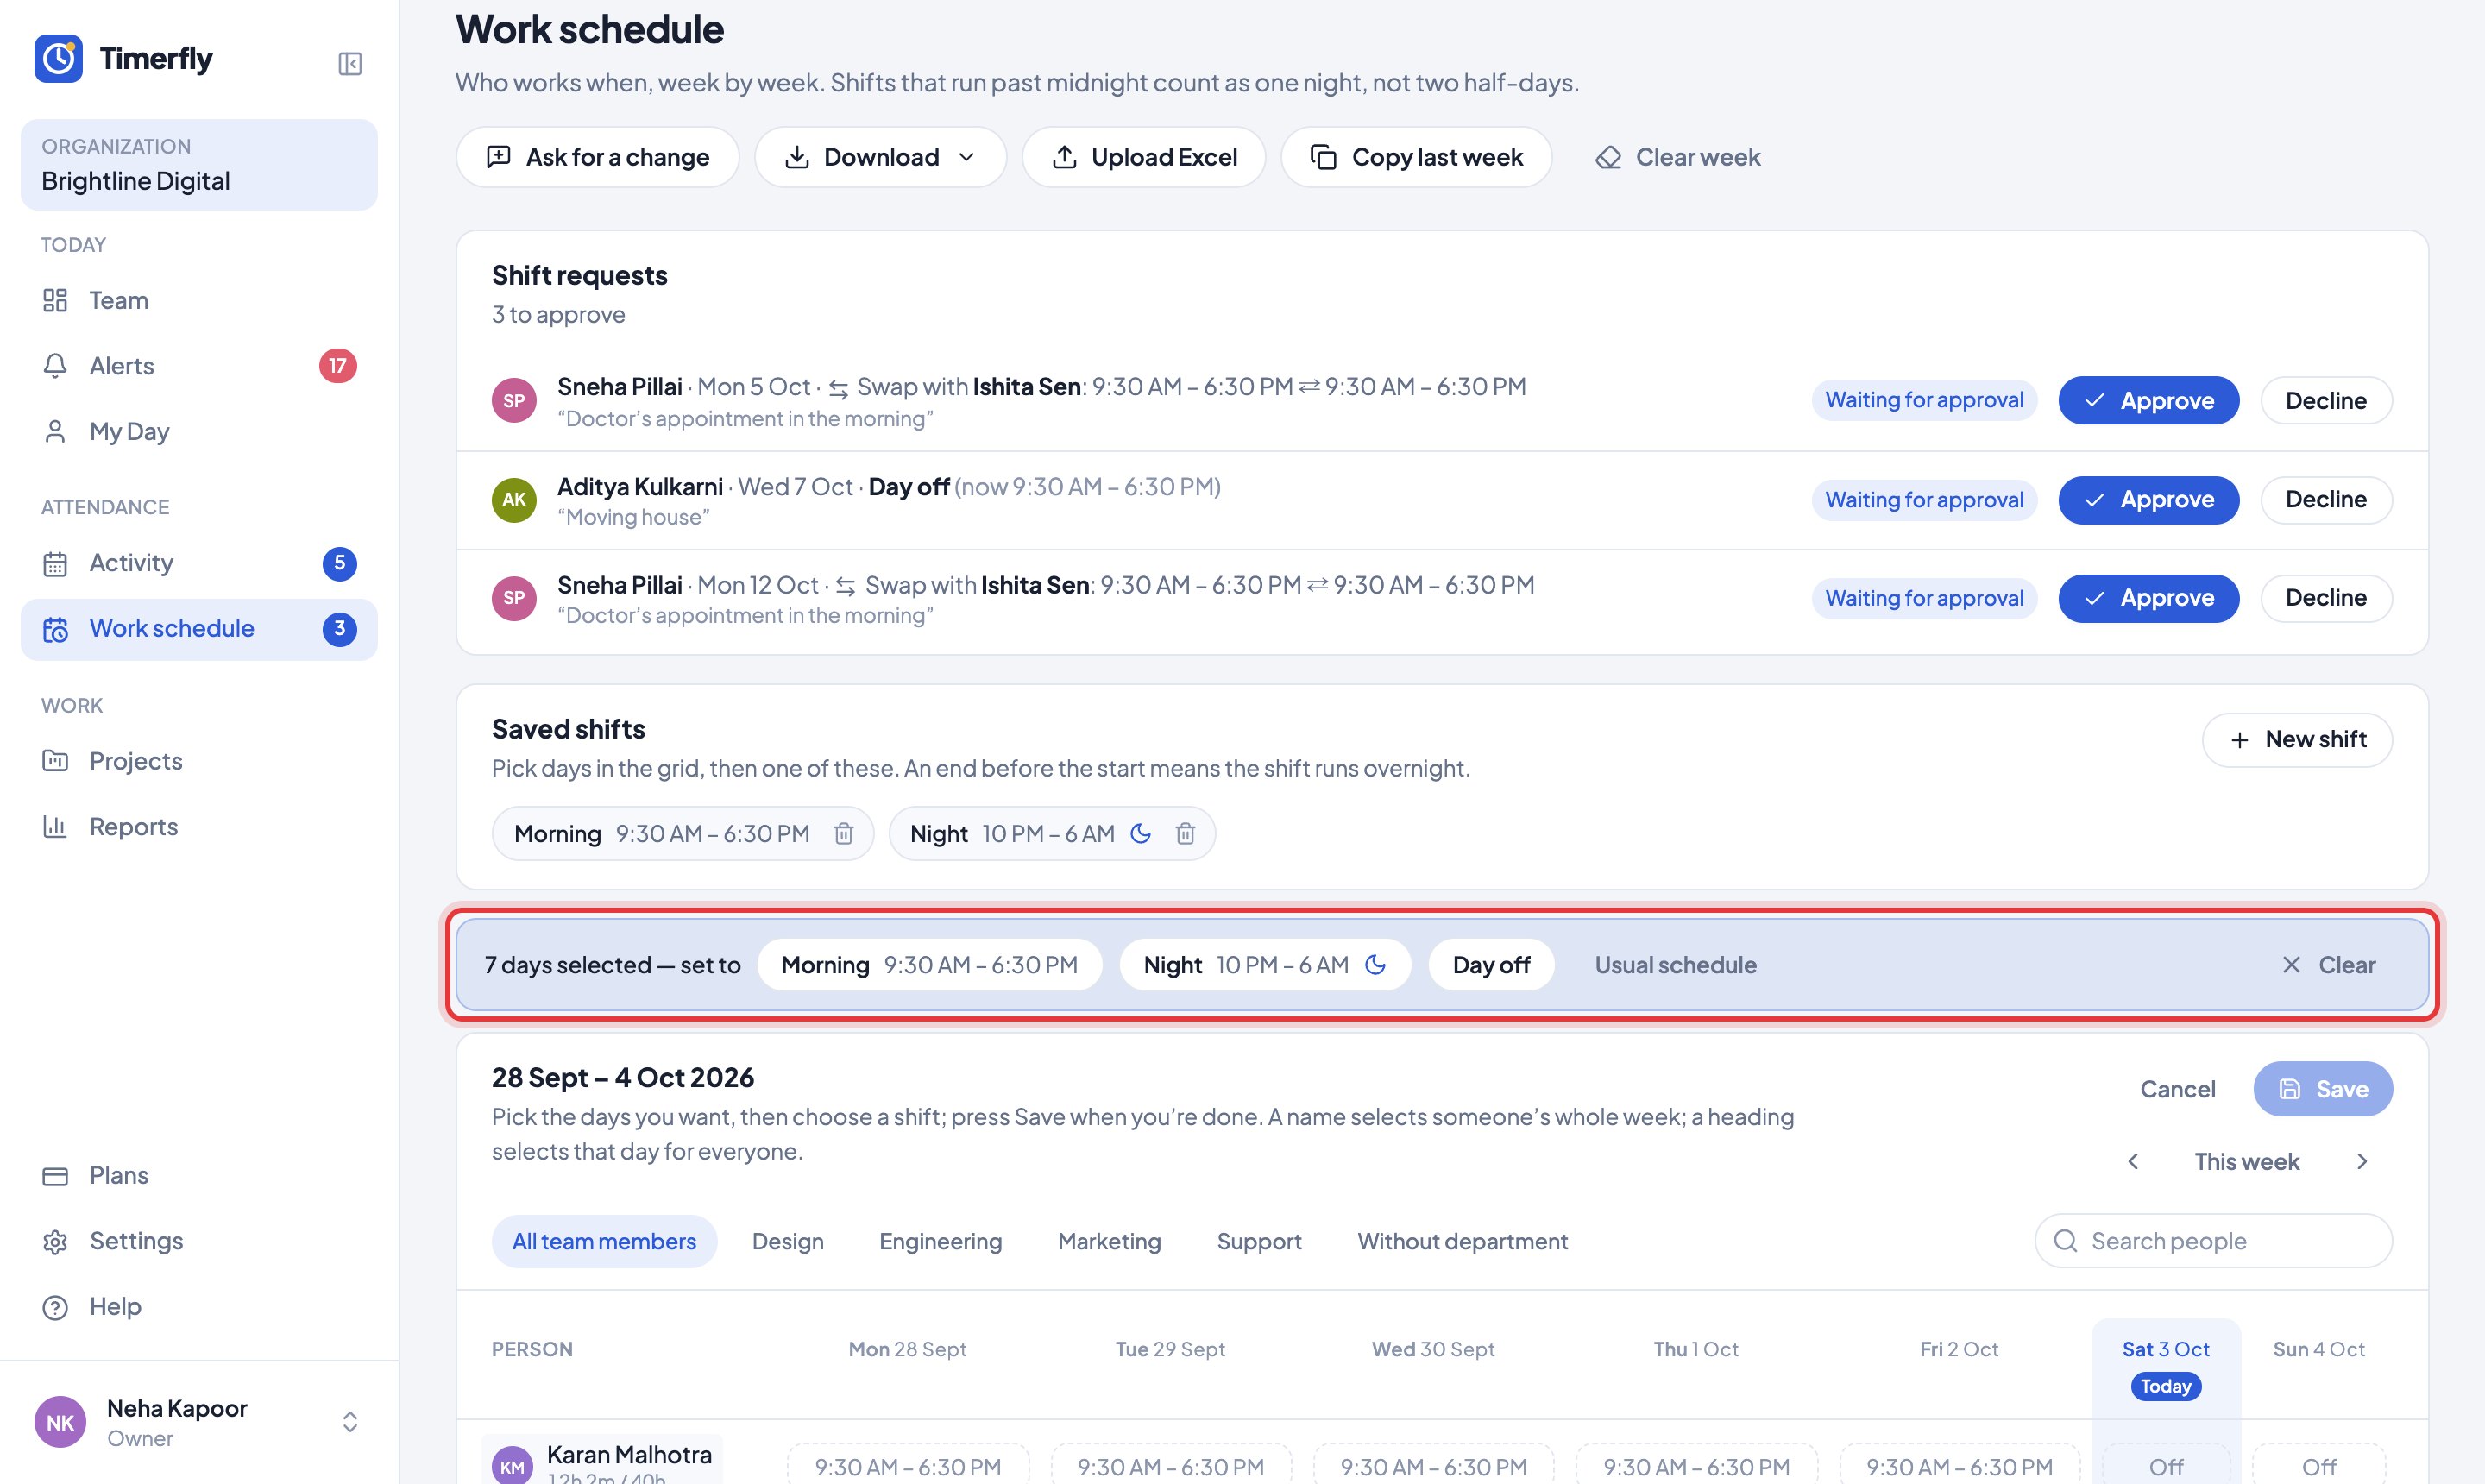Screen dimensions: 2485x1484
Task: Go to next week arrow
Action: [2362, 1161]
